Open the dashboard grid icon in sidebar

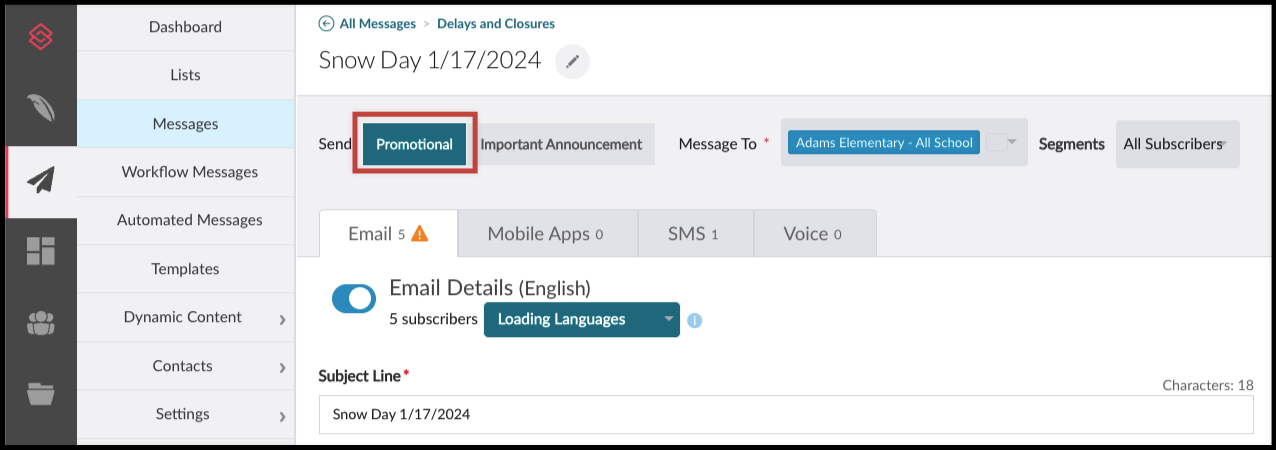(41, 251)
